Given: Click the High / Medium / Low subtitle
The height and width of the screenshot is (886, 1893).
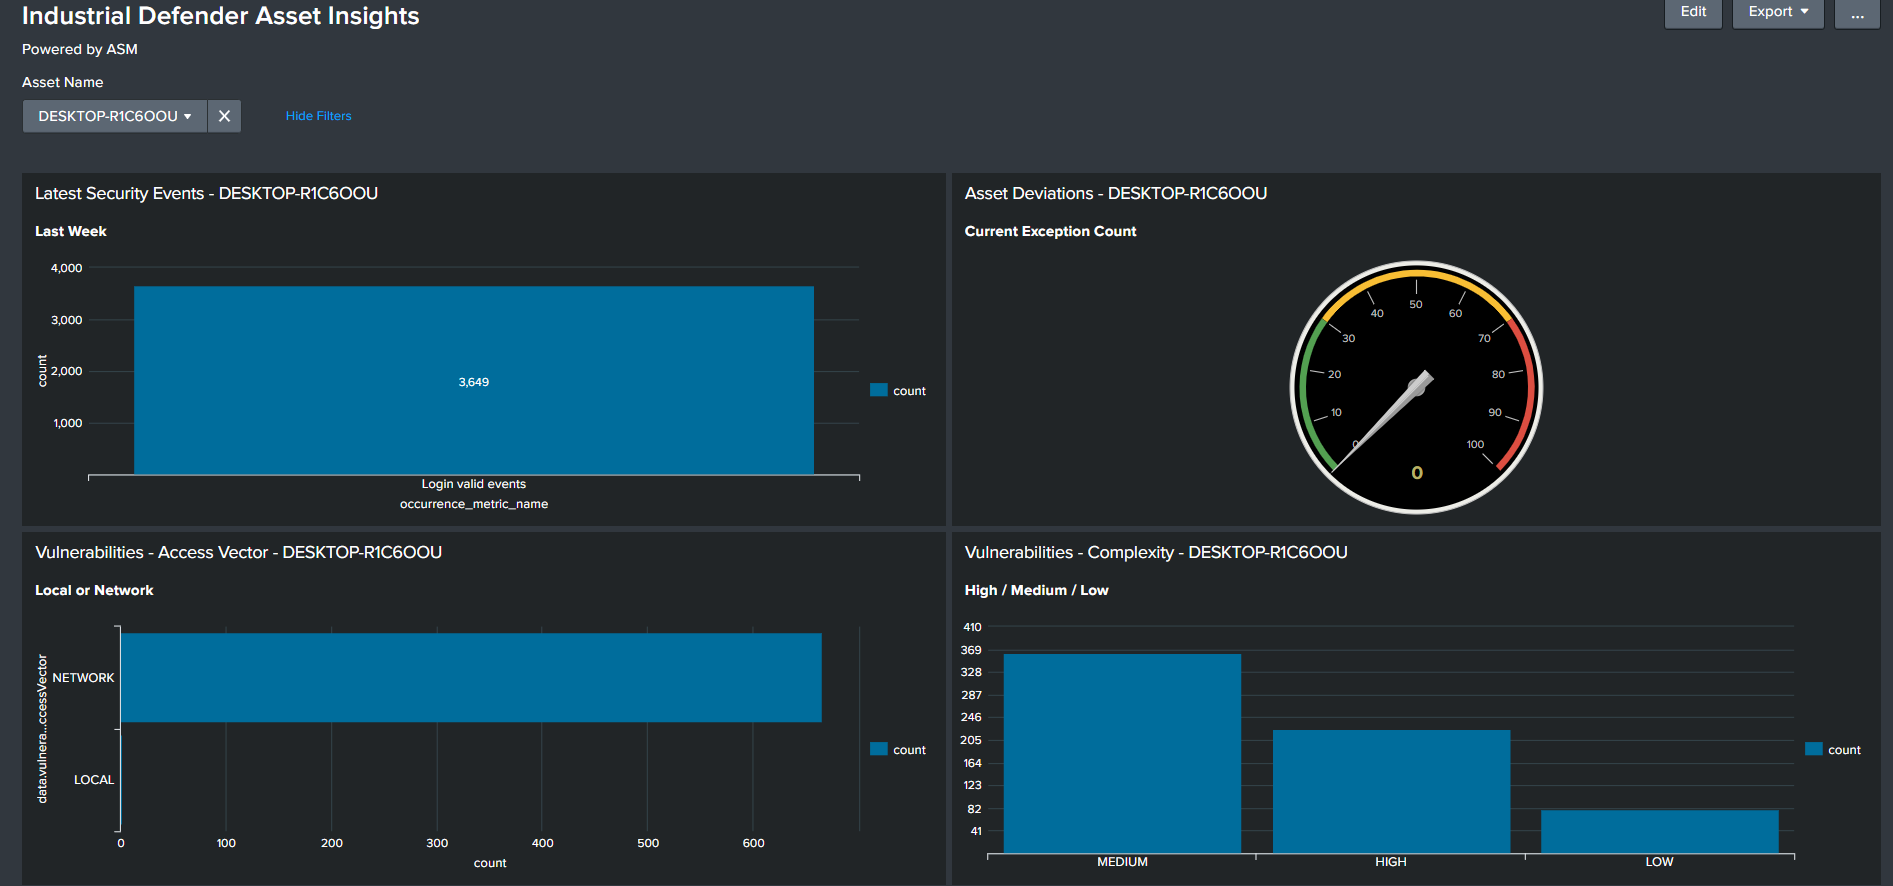Looking at the screenshot, I should pyautogui.click(x=1036, y=590).
